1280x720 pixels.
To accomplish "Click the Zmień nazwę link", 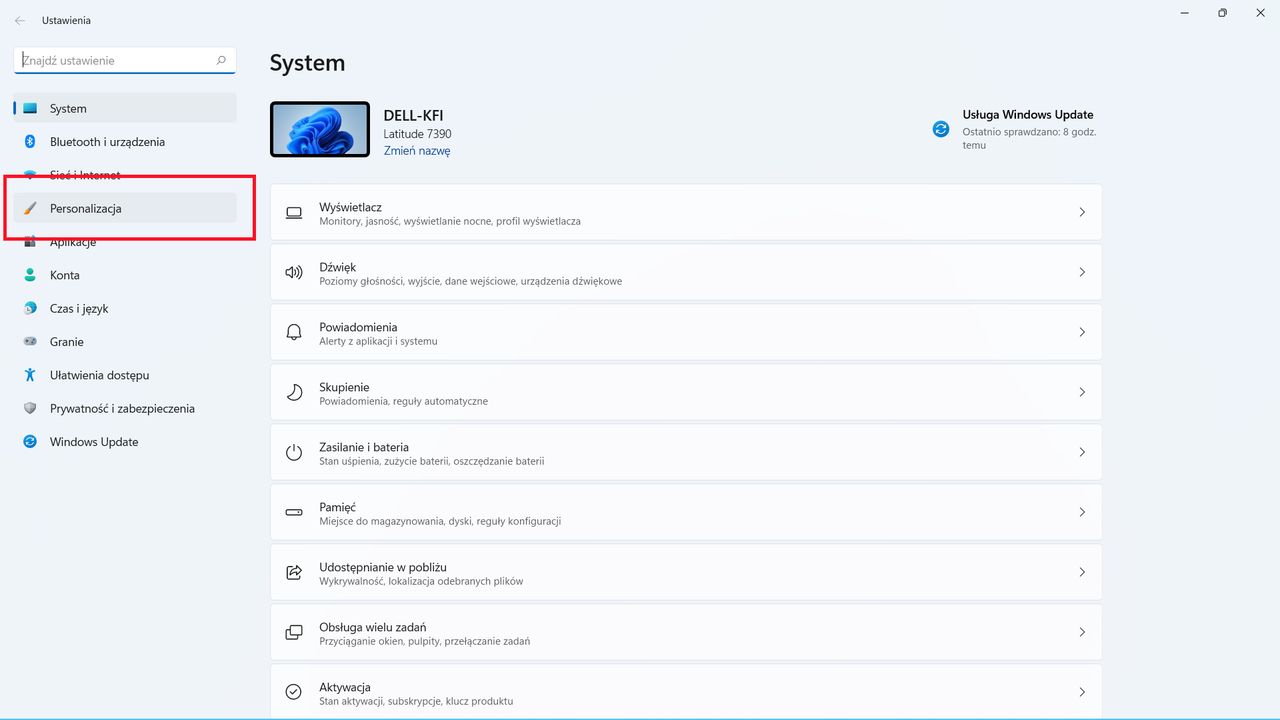I will tap(418, 149).
